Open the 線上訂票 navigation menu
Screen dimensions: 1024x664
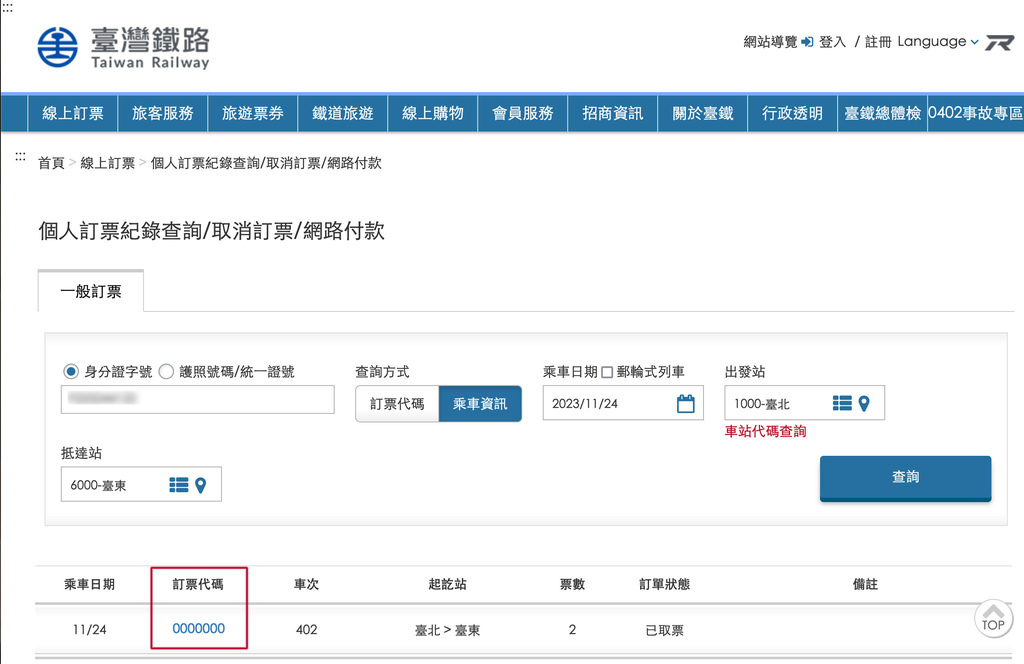pyautogui.click(x=72, y=113)
